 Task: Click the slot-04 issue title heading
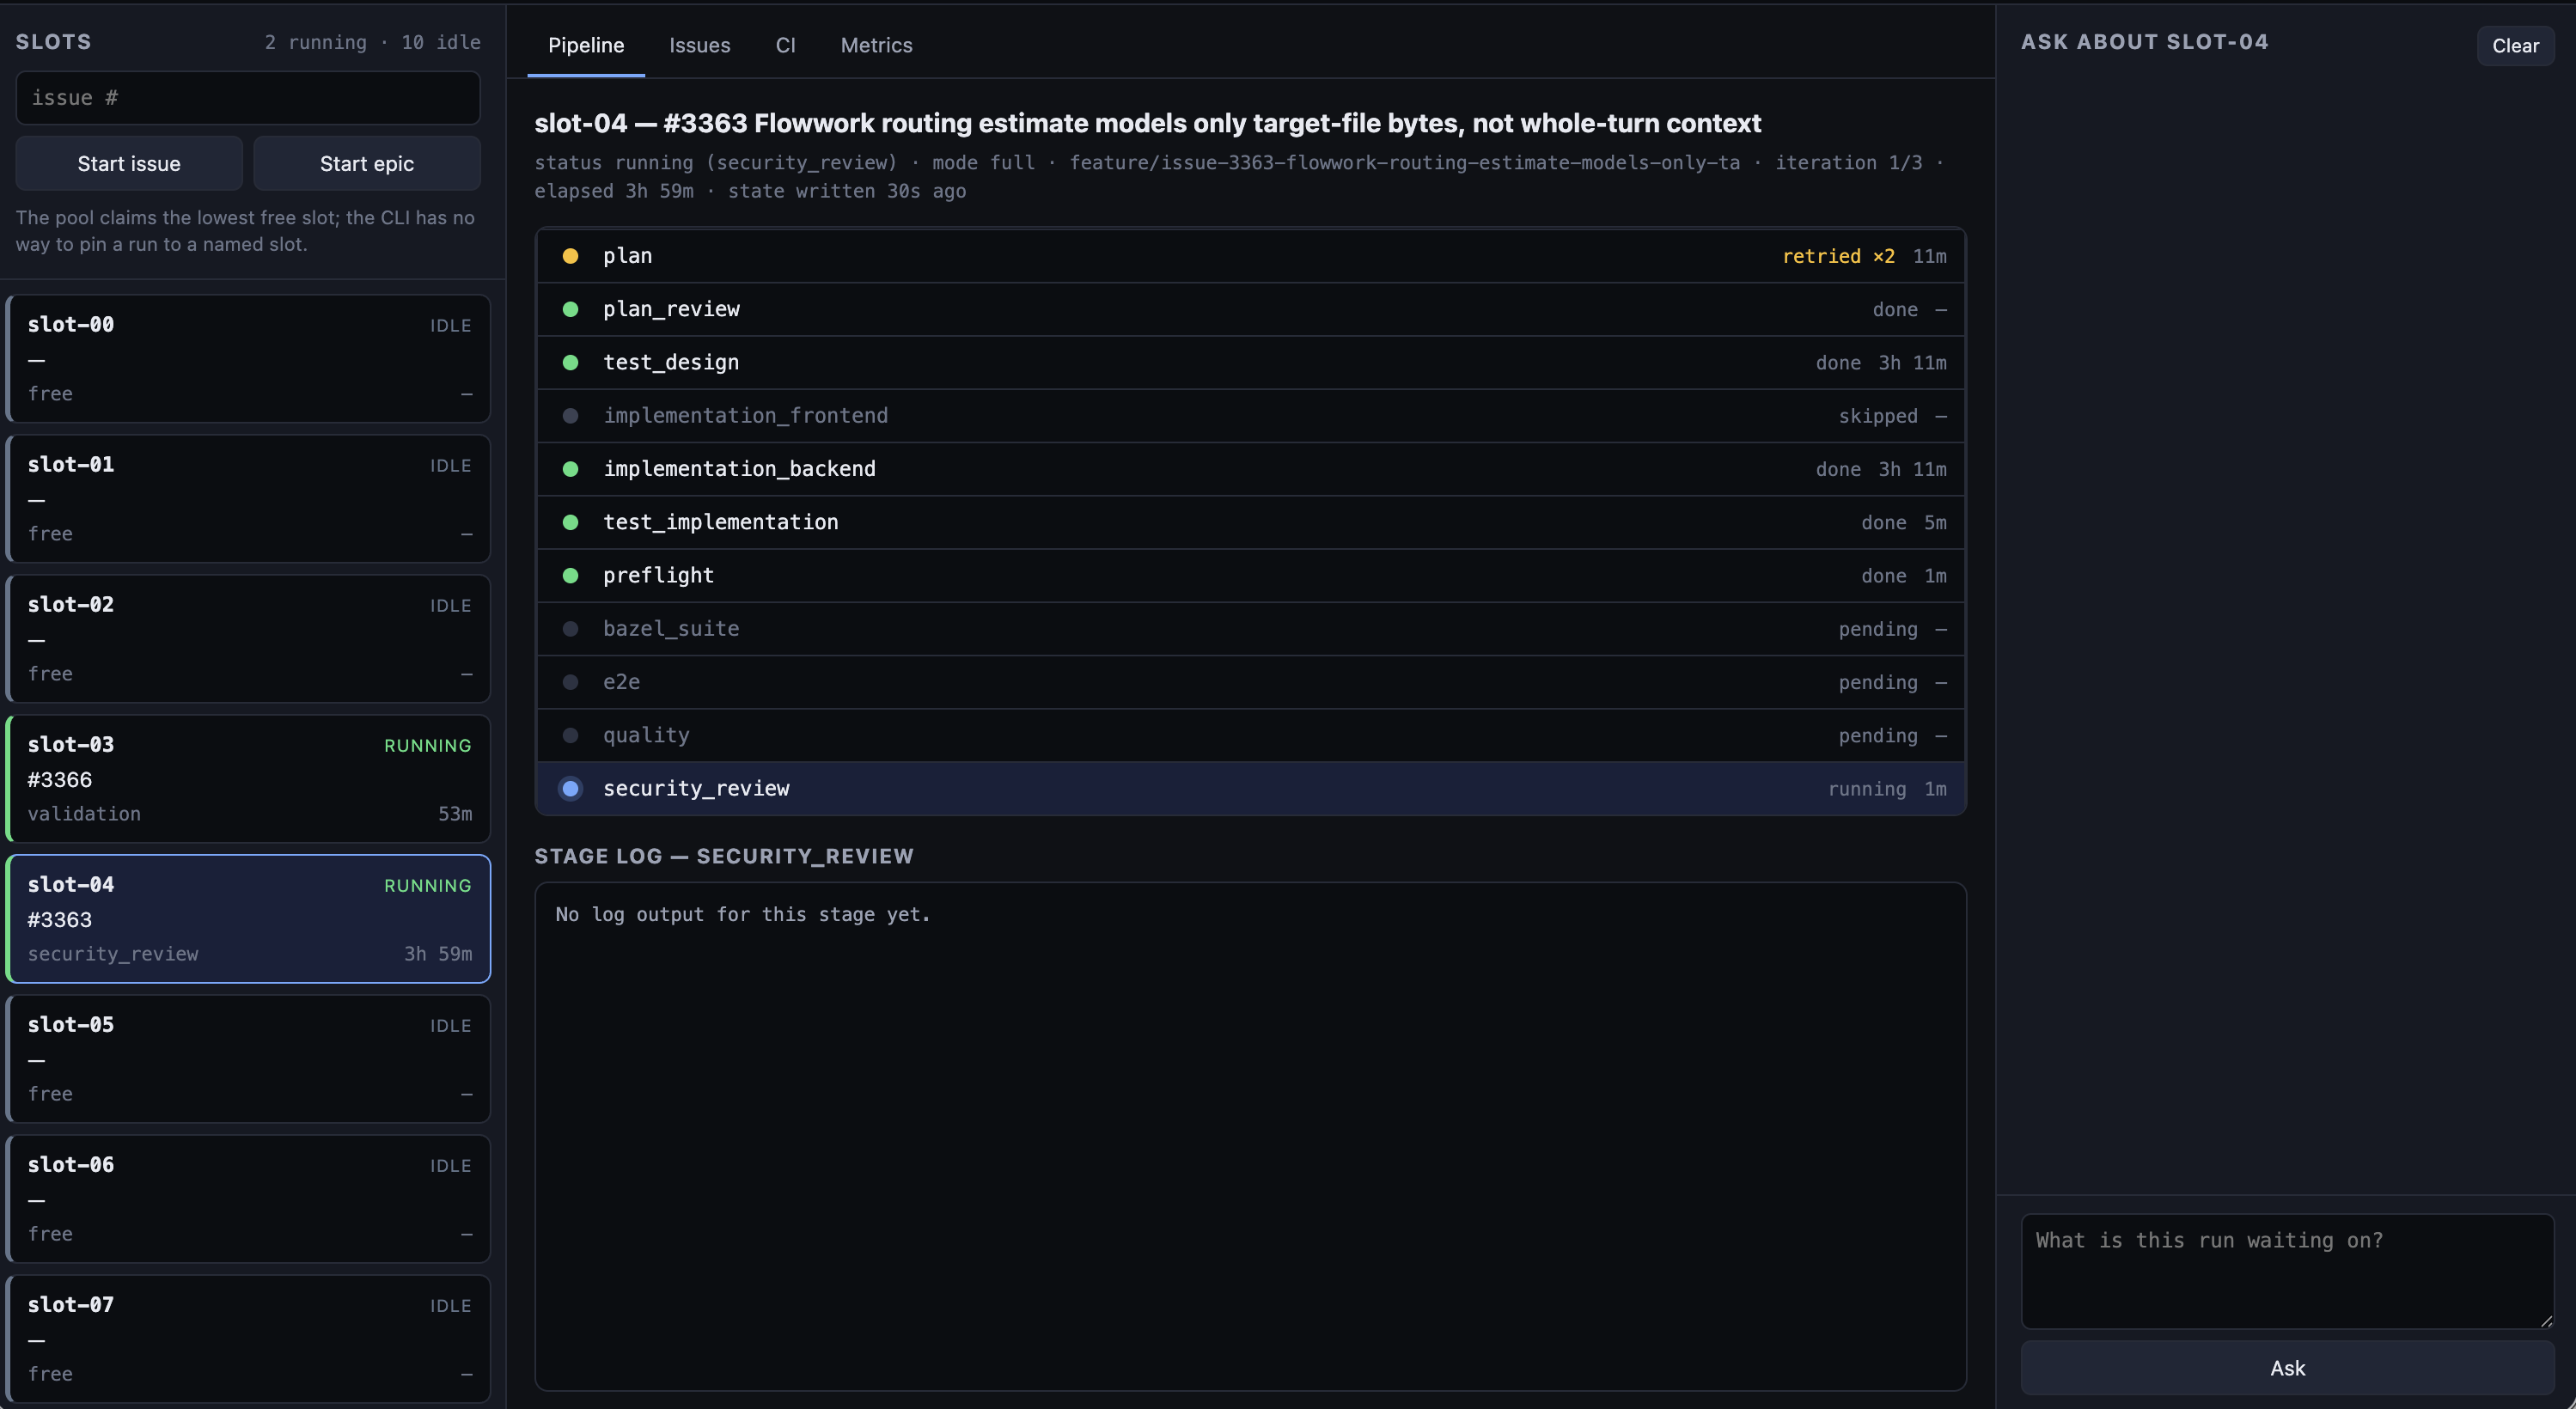pos(1147,123)
